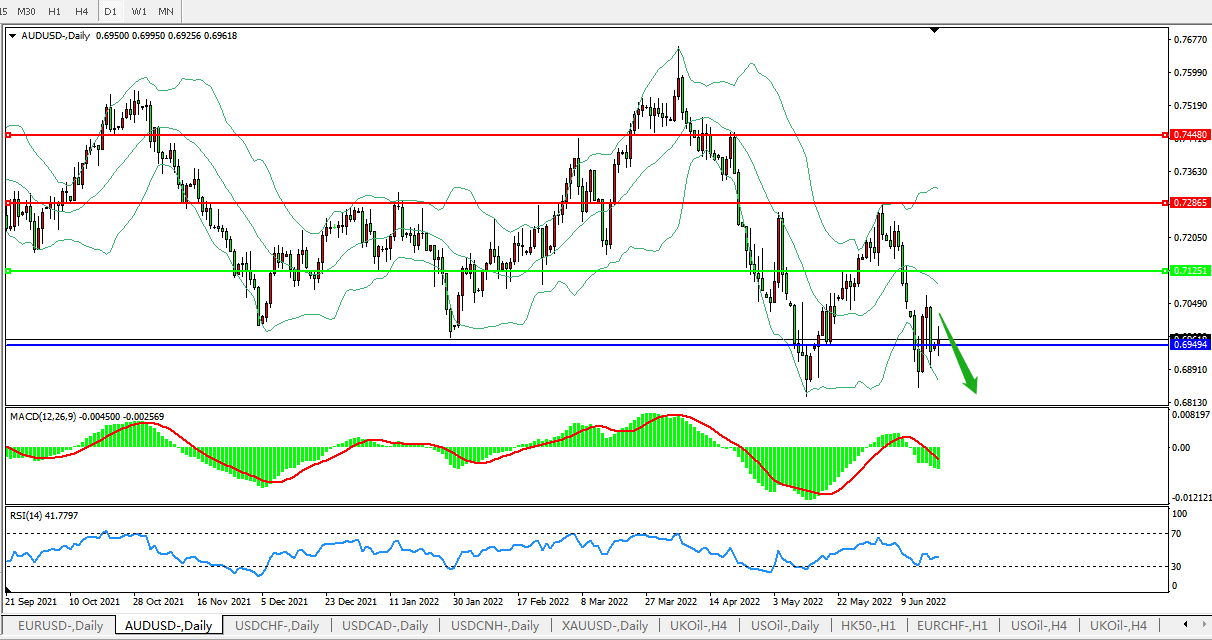Set the chart period to H4

click(82, 11)
